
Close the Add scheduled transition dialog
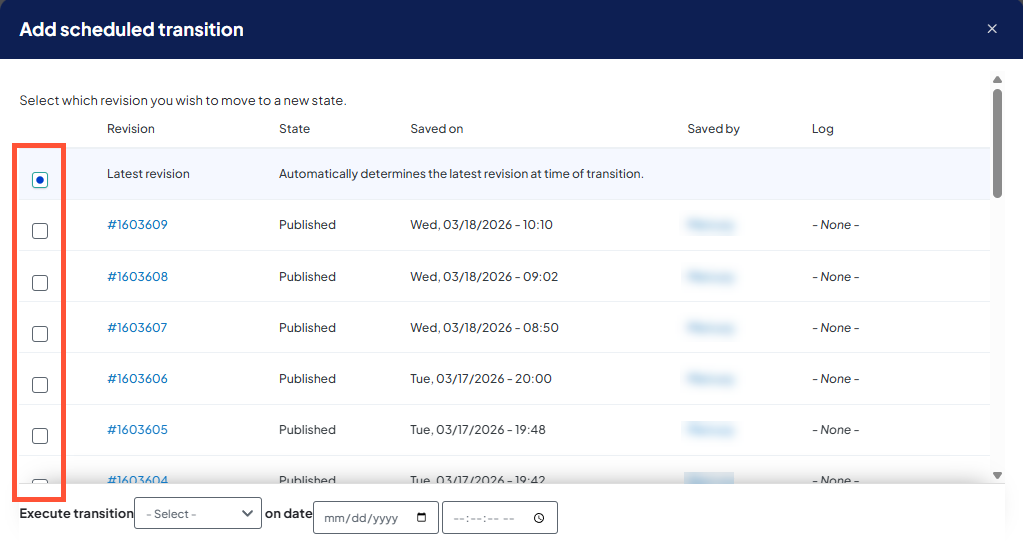click(x=992, y=29)
